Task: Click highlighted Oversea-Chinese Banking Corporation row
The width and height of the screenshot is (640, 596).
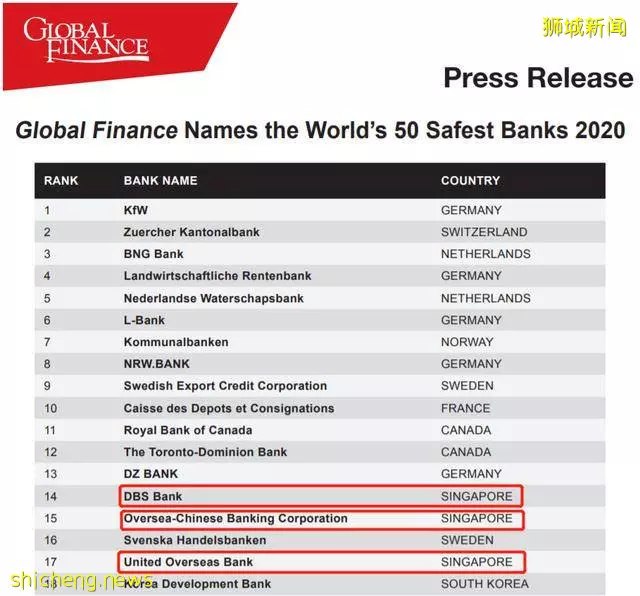Action: click(322, 519)
